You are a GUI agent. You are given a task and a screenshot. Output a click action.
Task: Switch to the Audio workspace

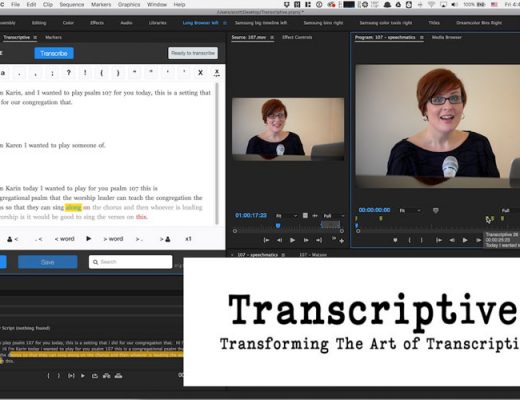pyautogui.click(x=126, y=23)
